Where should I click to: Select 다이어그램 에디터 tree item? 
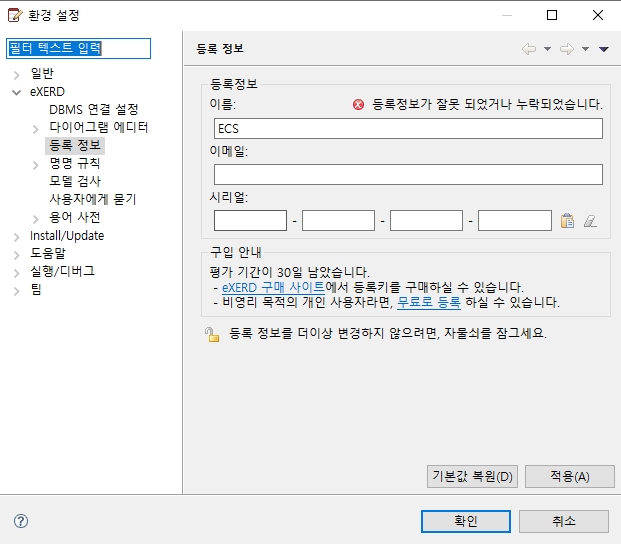click(99, 127)
